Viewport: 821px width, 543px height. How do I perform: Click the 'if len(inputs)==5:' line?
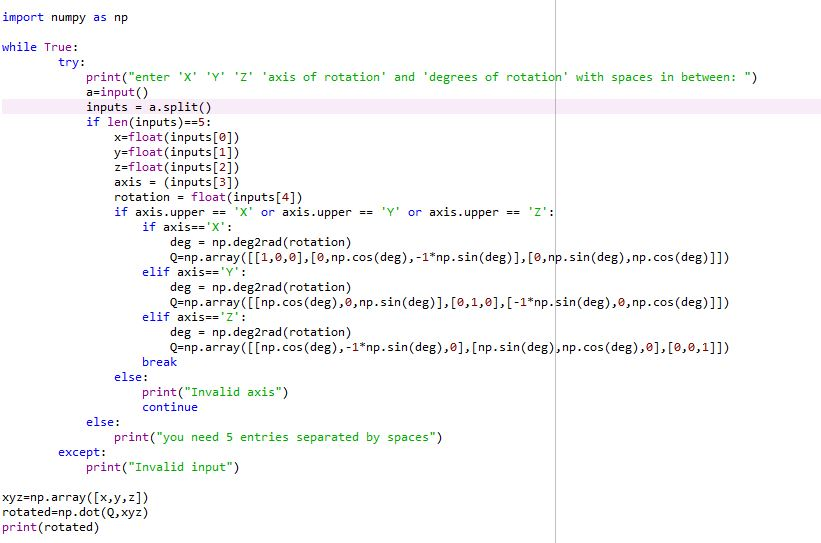pyautogui.click(x=149, y=123)
